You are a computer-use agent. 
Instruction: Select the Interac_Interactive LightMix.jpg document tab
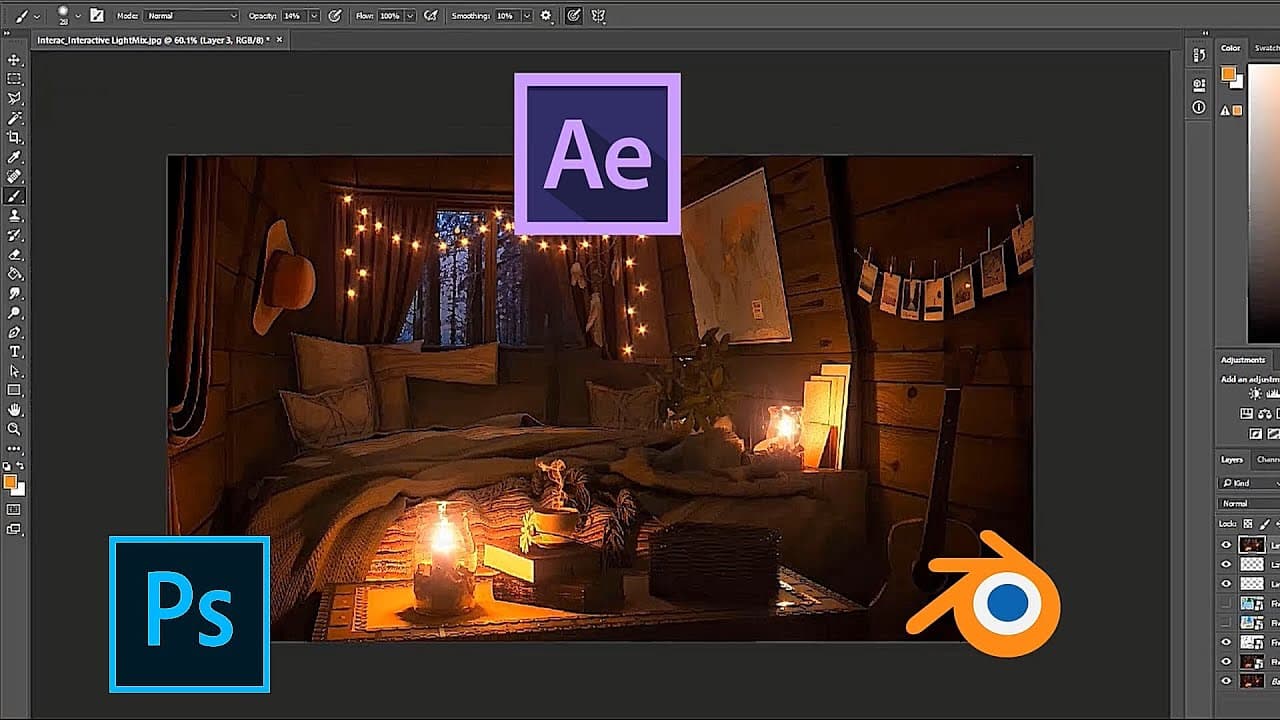pos(153,40)
